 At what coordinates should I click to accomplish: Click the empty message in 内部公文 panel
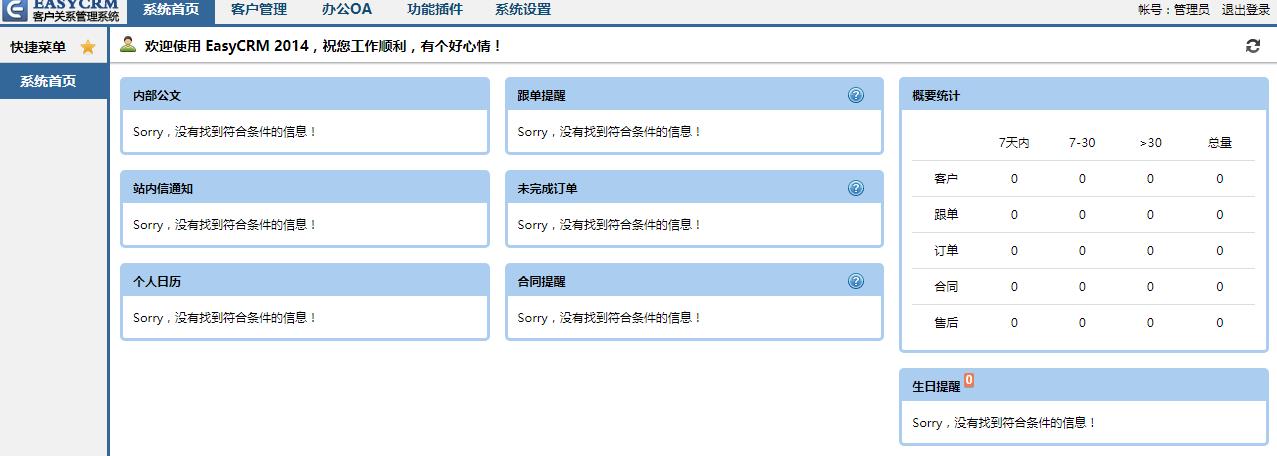225,132
